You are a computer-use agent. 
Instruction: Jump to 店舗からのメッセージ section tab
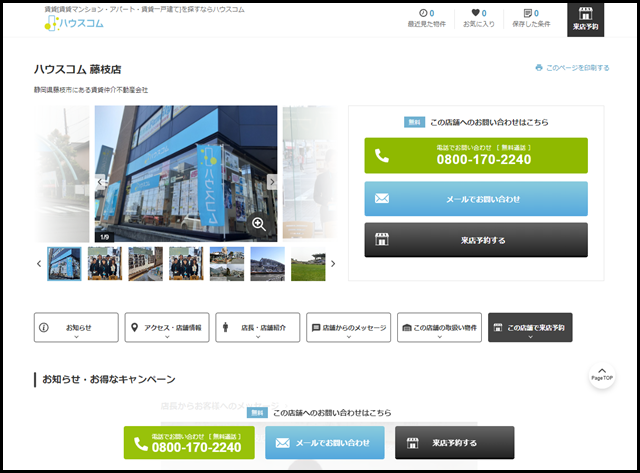click(349, 327)
